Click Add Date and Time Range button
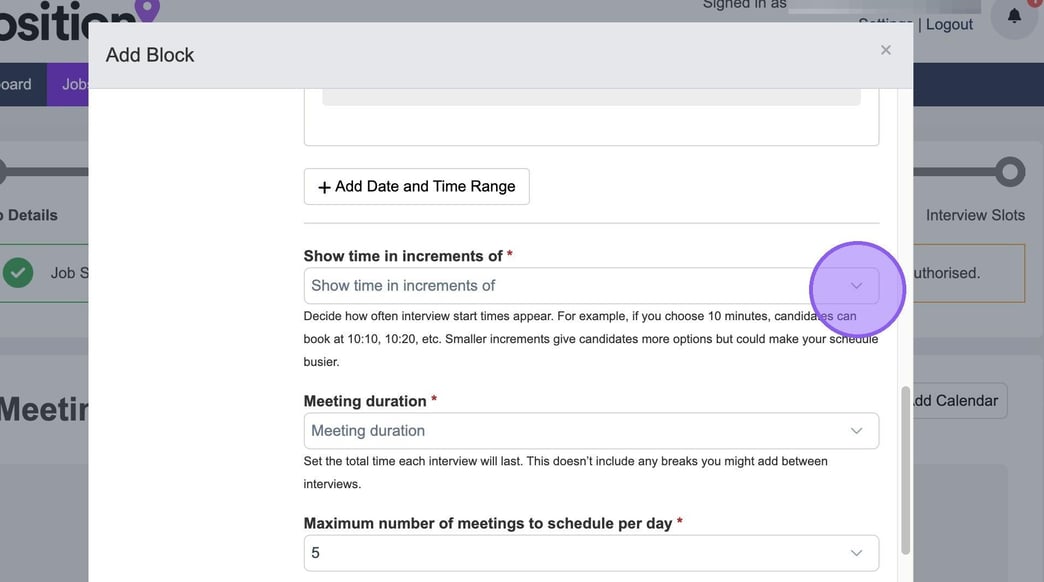Viewport: 1044px width, 582px height. [x=416, y=186]
